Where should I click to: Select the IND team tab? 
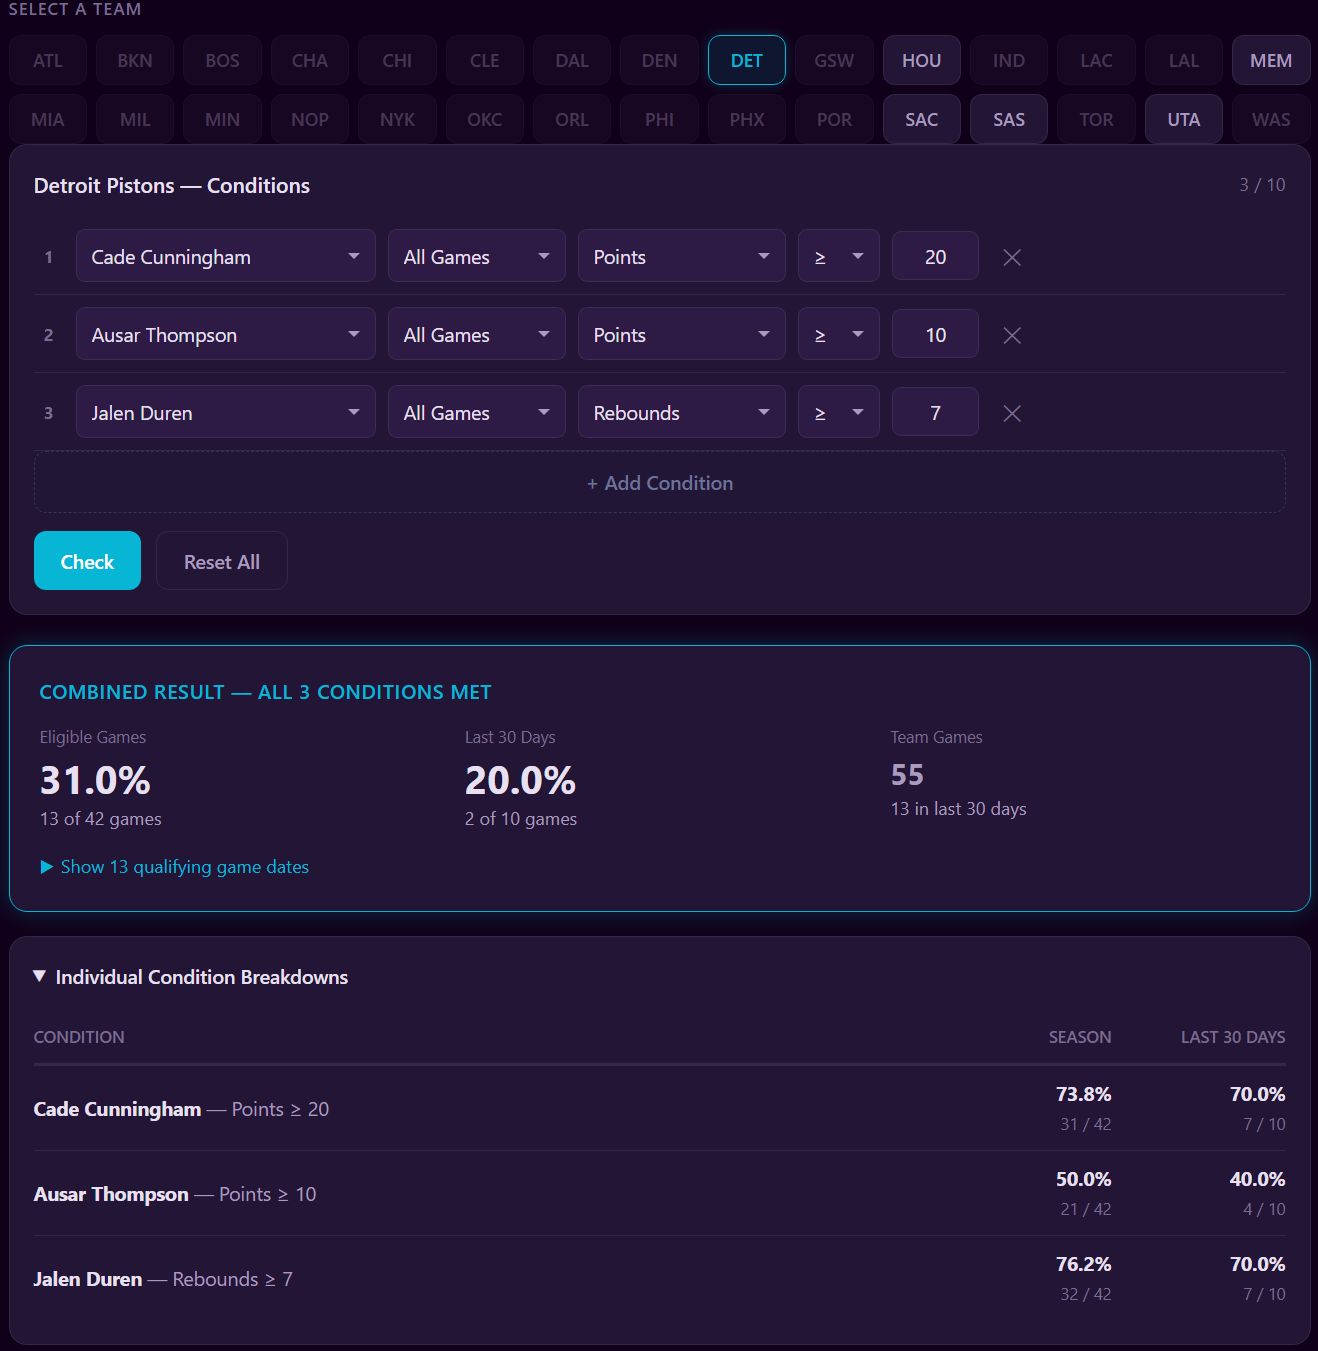1009,61
